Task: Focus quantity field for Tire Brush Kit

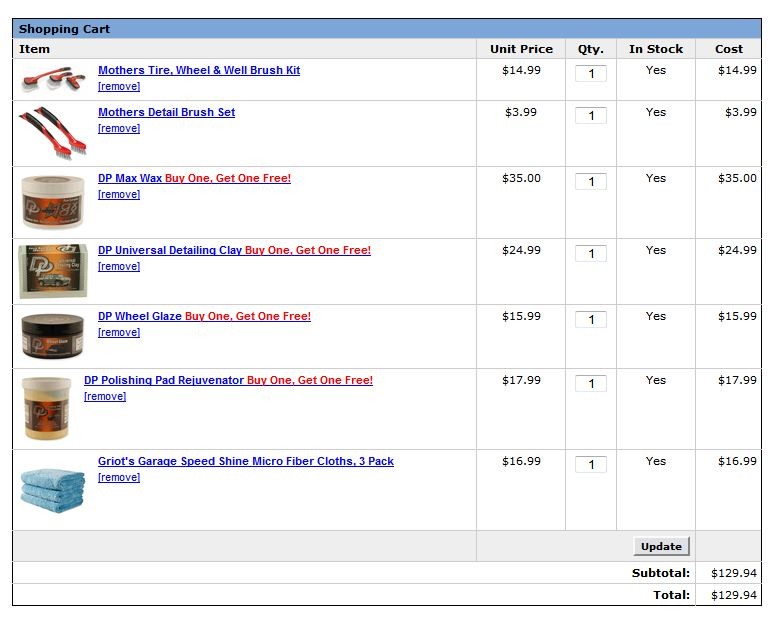Action: [590, 73]
